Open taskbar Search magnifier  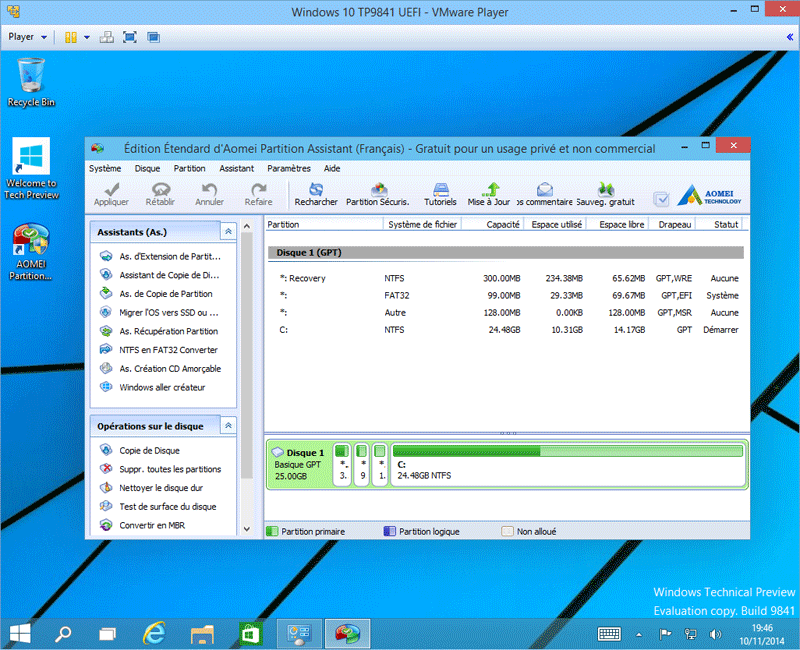coord(63,634)
